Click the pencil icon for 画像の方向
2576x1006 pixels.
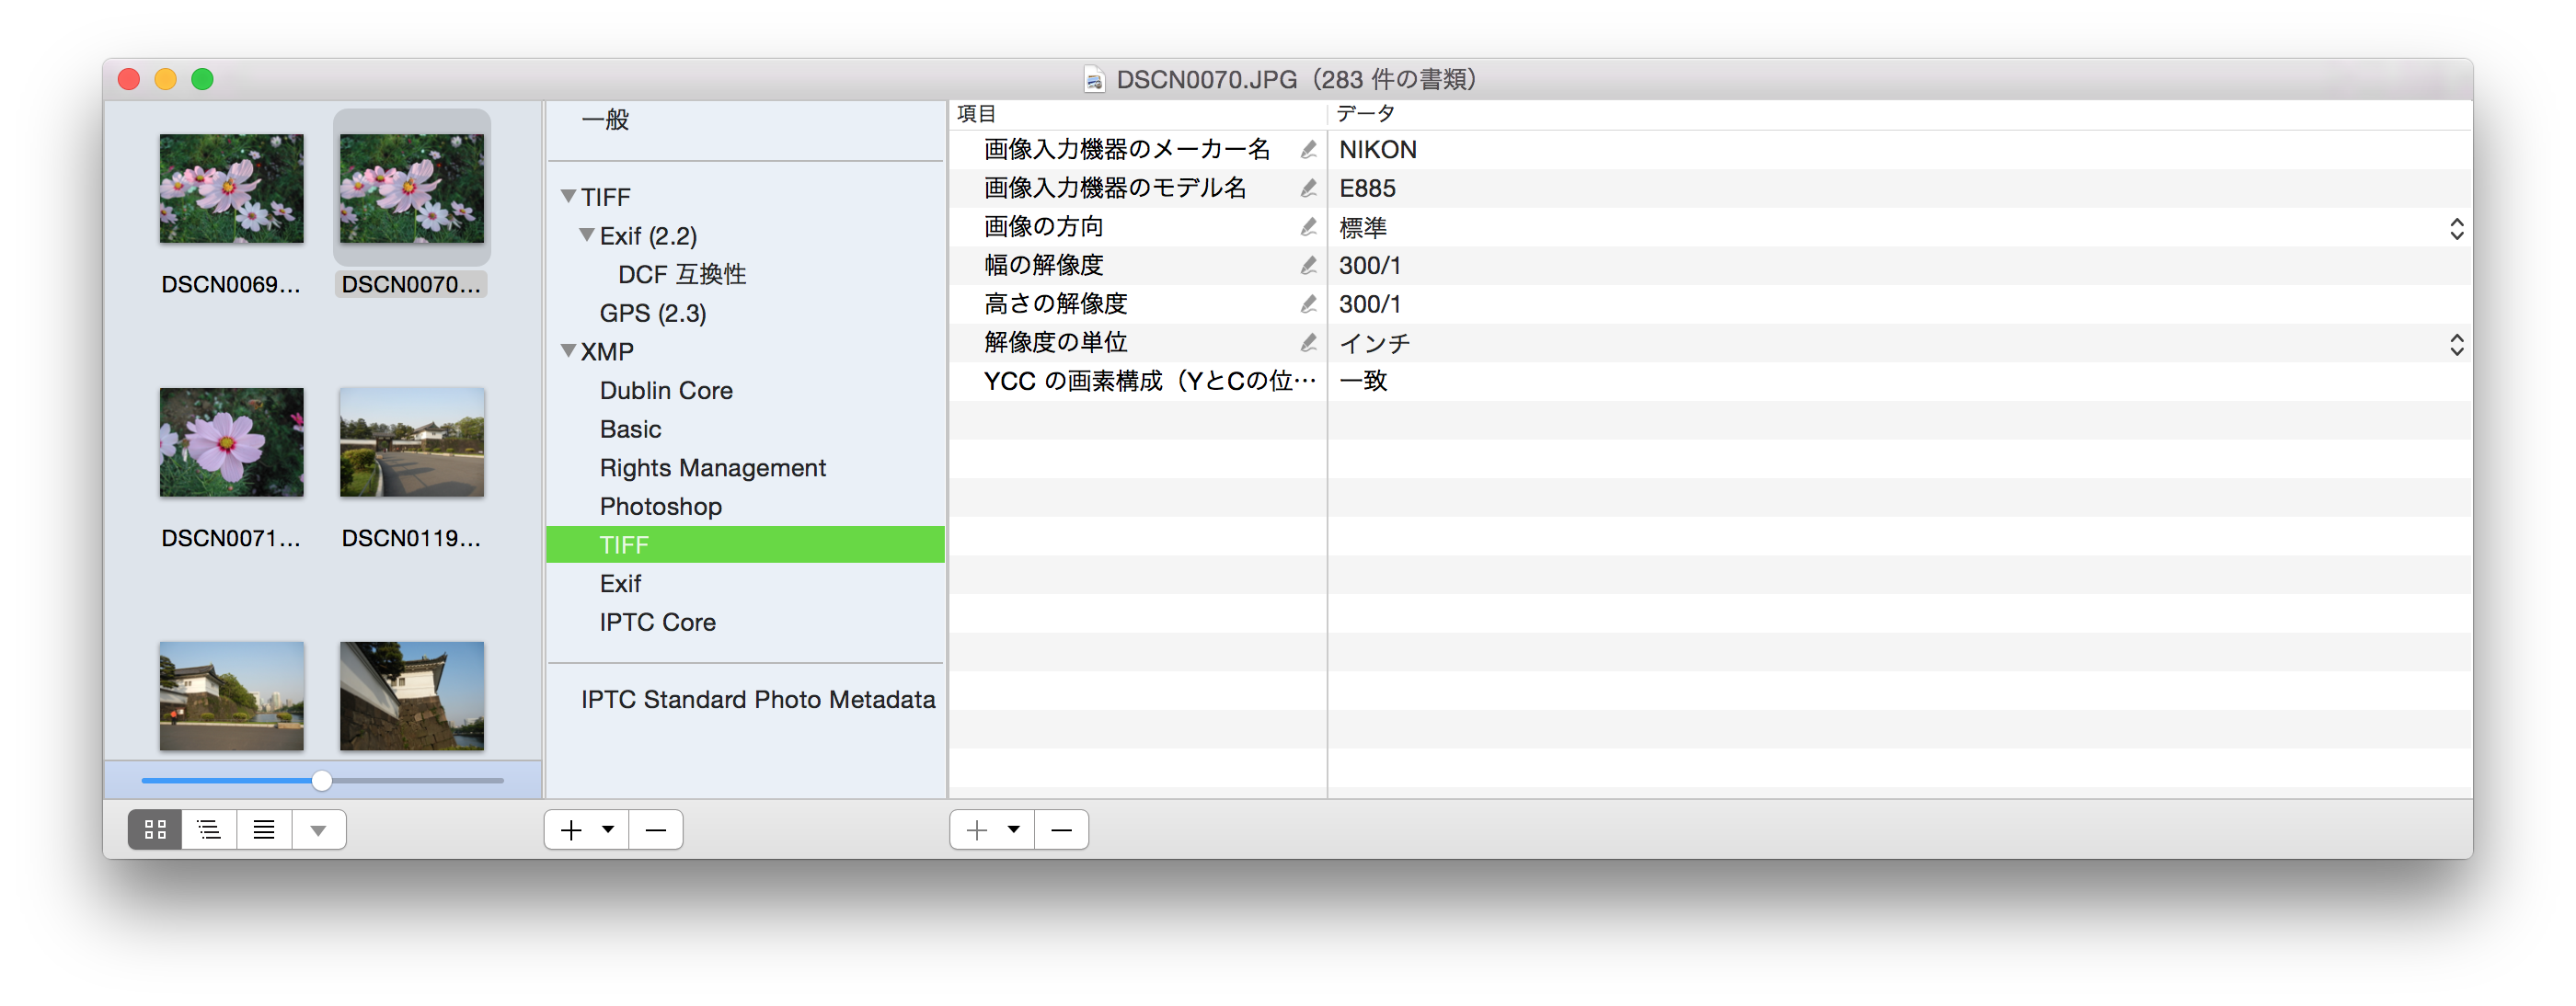point(1308,227)
